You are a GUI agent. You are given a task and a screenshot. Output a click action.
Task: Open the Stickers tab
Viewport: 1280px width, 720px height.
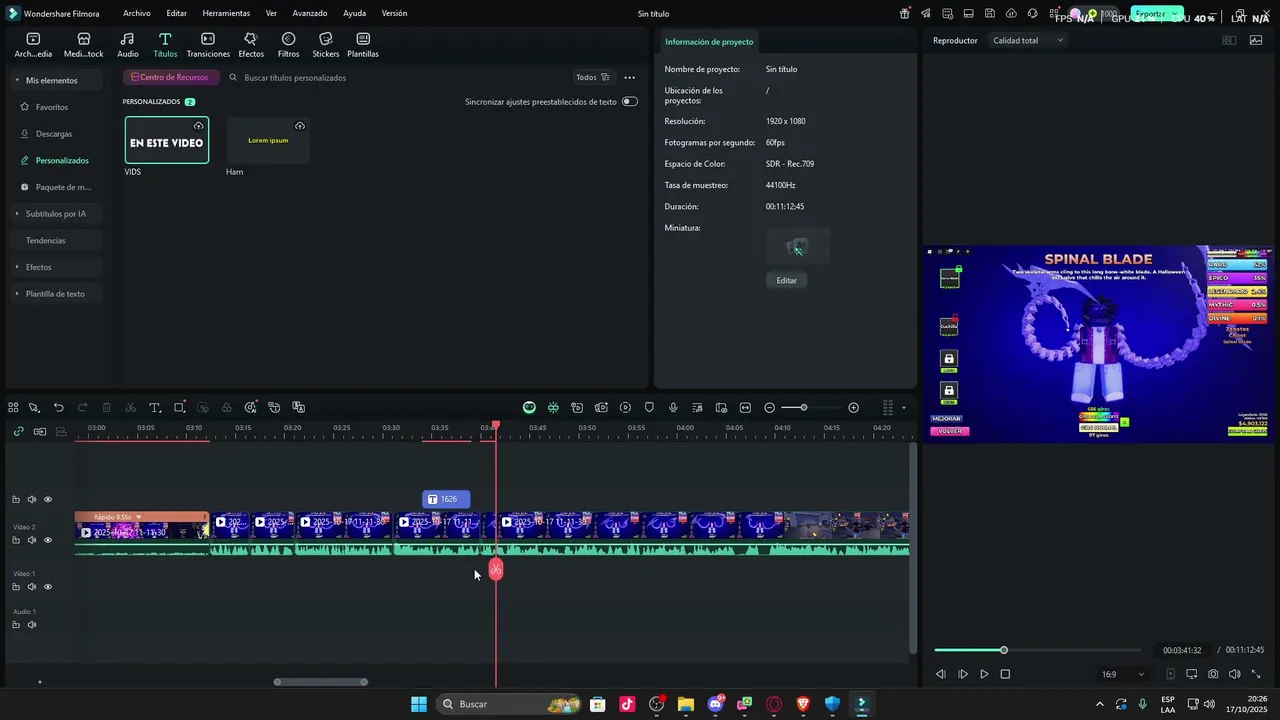[x=326, y=45]
